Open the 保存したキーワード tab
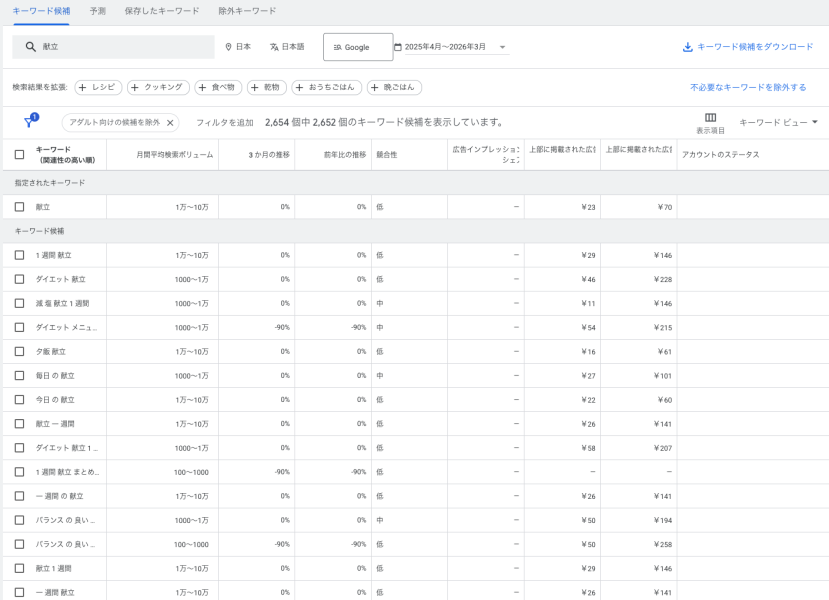829x600 pixels. coord(161,11)
